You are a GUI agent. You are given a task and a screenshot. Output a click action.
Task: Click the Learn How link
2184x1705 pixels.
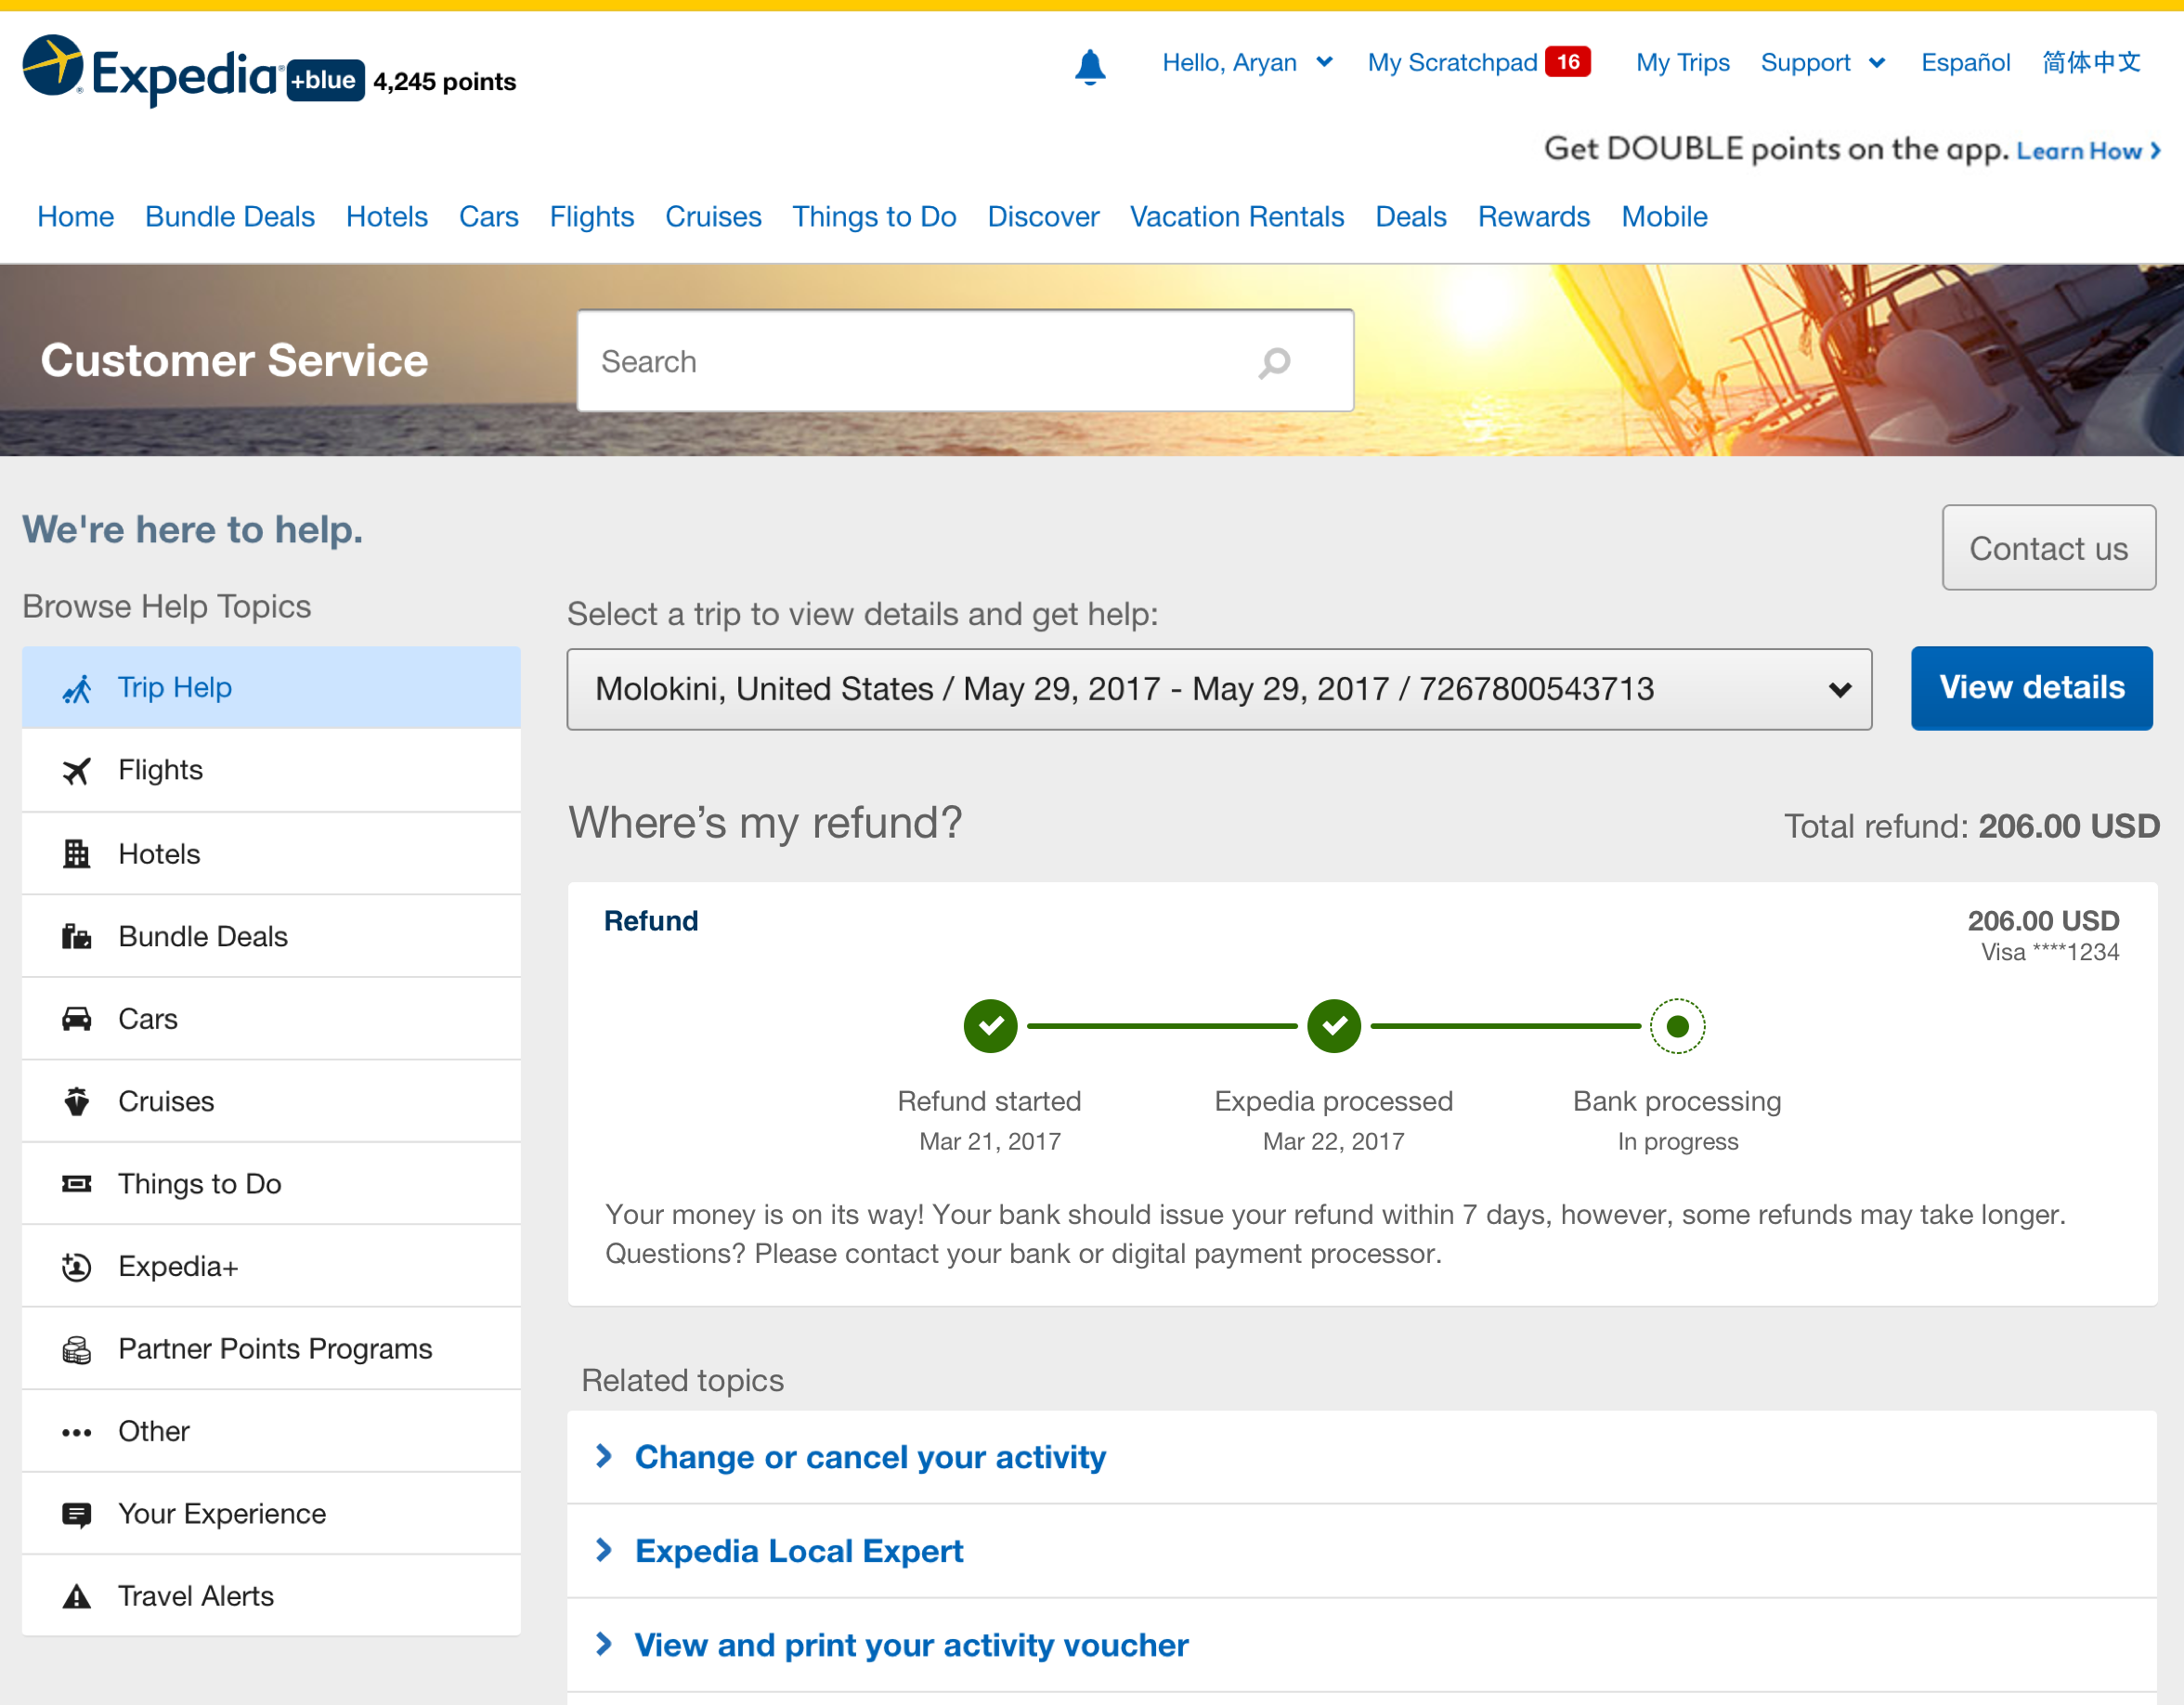tap(2088, 151)
